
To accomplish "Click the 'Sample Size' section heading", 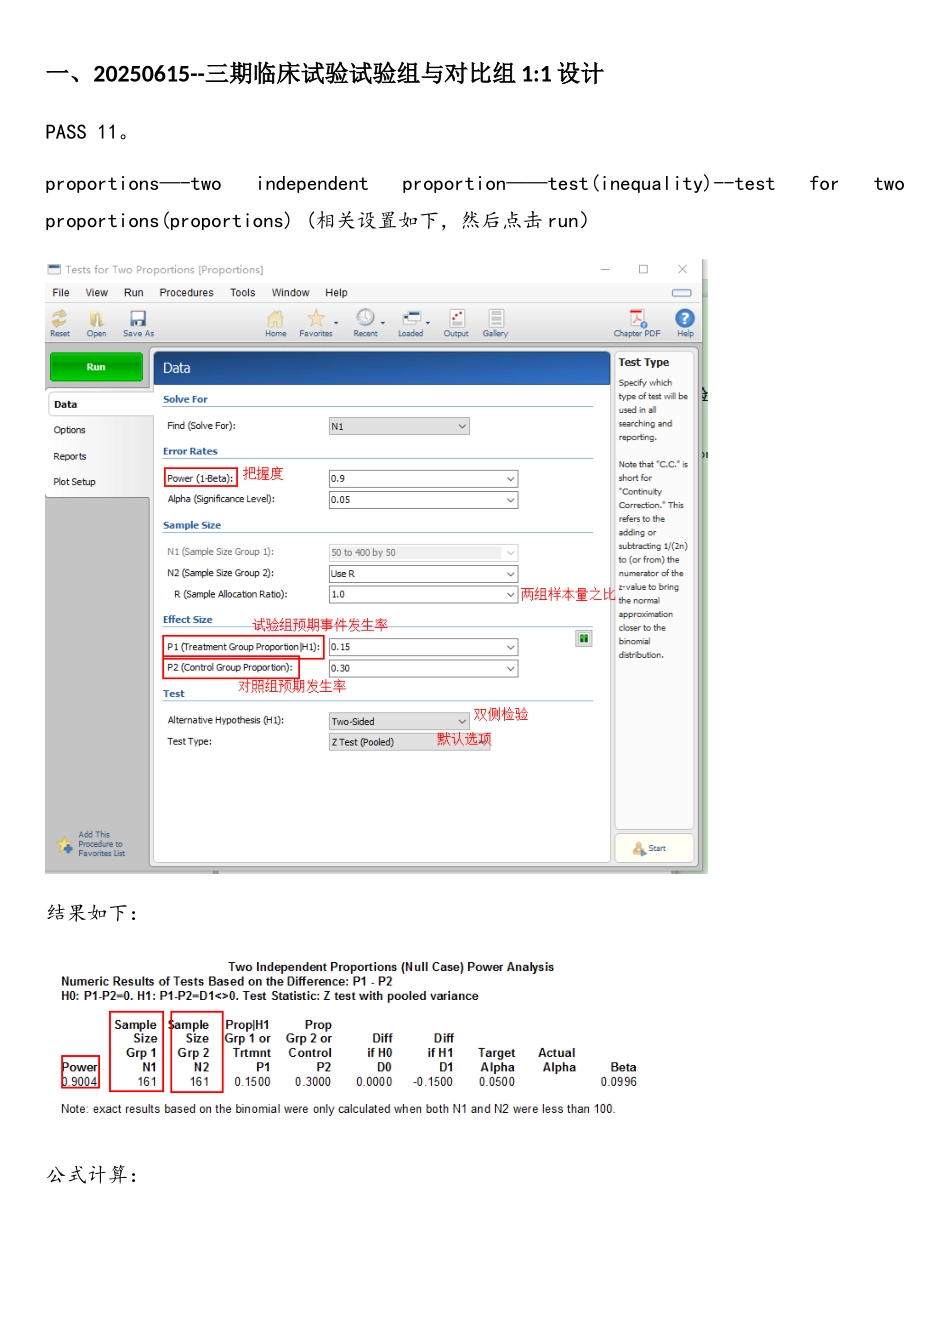I will click(x=192, y=525).
